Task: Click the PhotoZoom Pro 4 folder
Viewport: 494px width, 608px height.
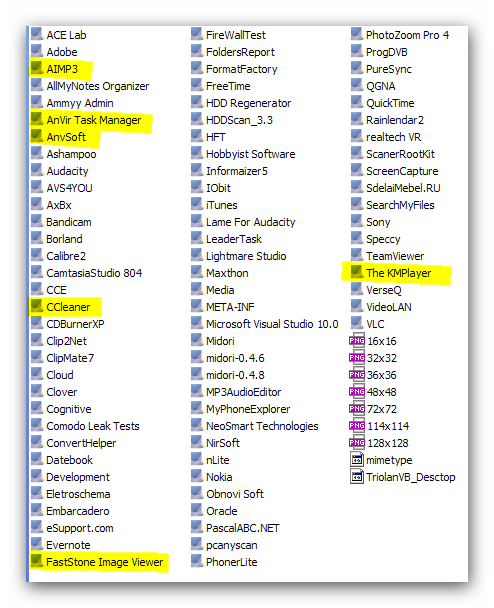Action: 400,35
